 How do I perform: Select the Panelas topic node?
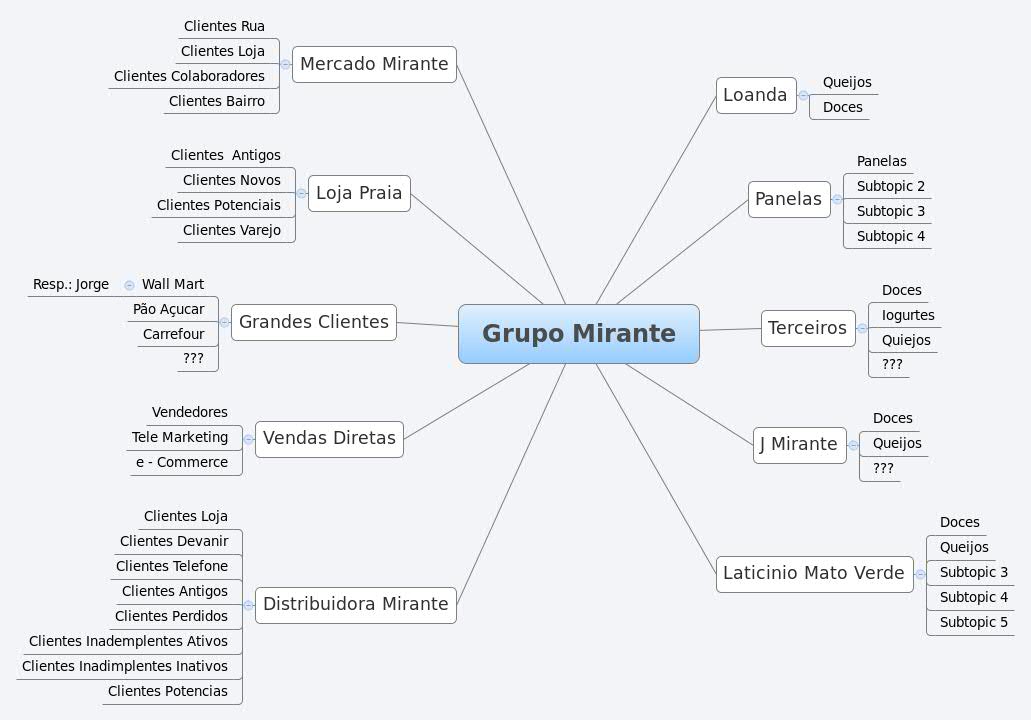pyautogui.click(x=789, y=199)
